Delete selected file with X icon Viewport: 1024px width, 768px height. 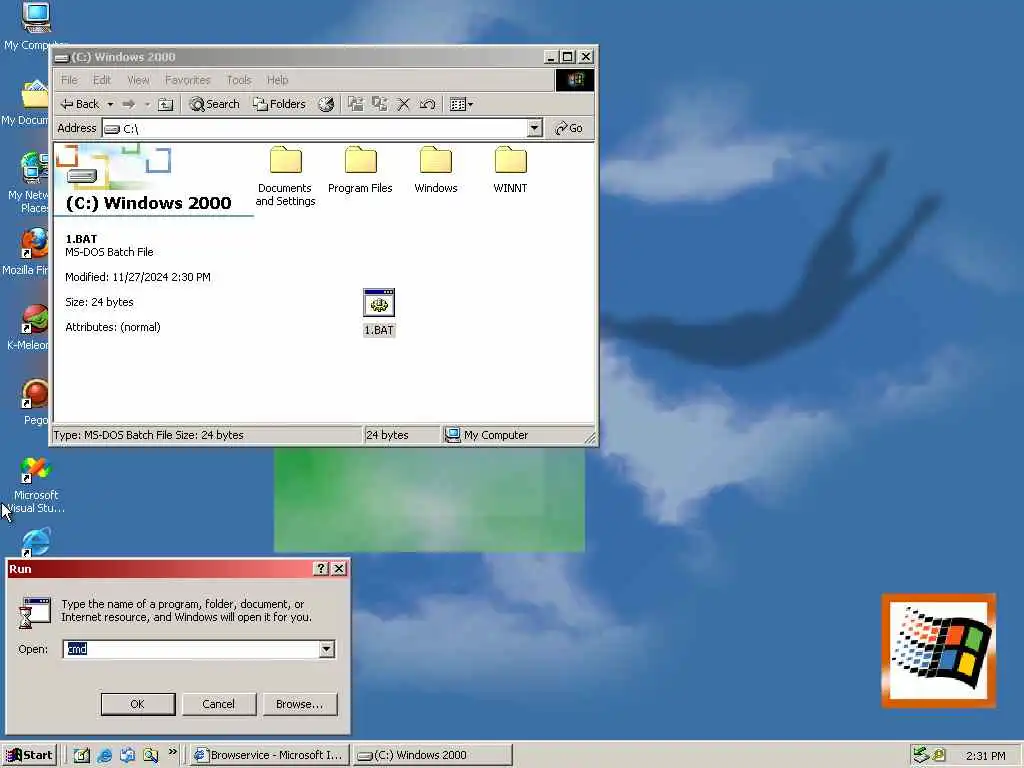pyautogui.click(x=404, y=104)
